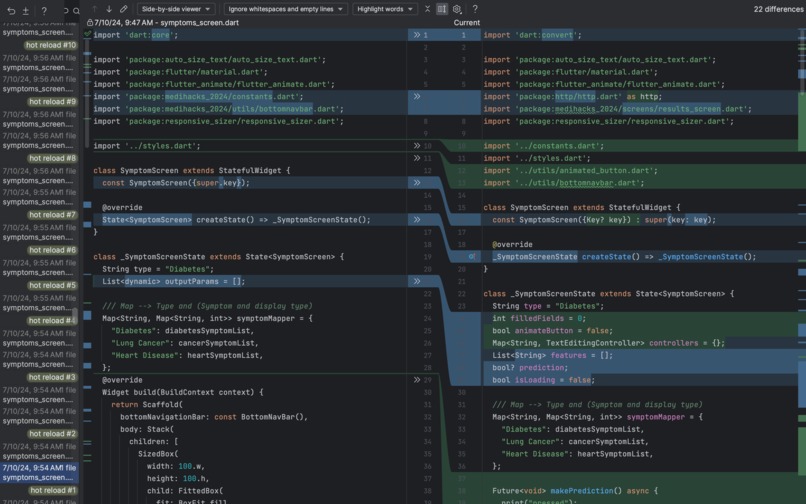Image resolution: width=806 pixels, height=504 pixels.
Task: Open the Highlight words dropdown
Action: click(385, 9)
